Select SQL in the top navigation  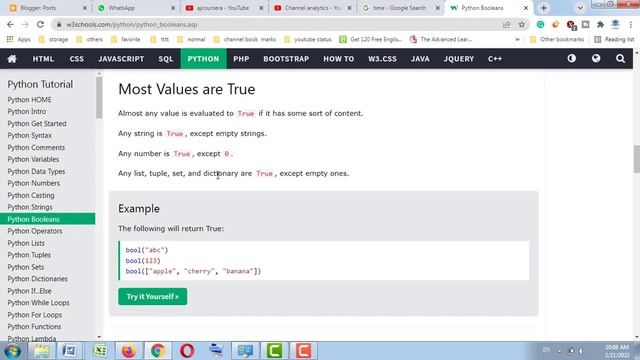coord(166,59)
